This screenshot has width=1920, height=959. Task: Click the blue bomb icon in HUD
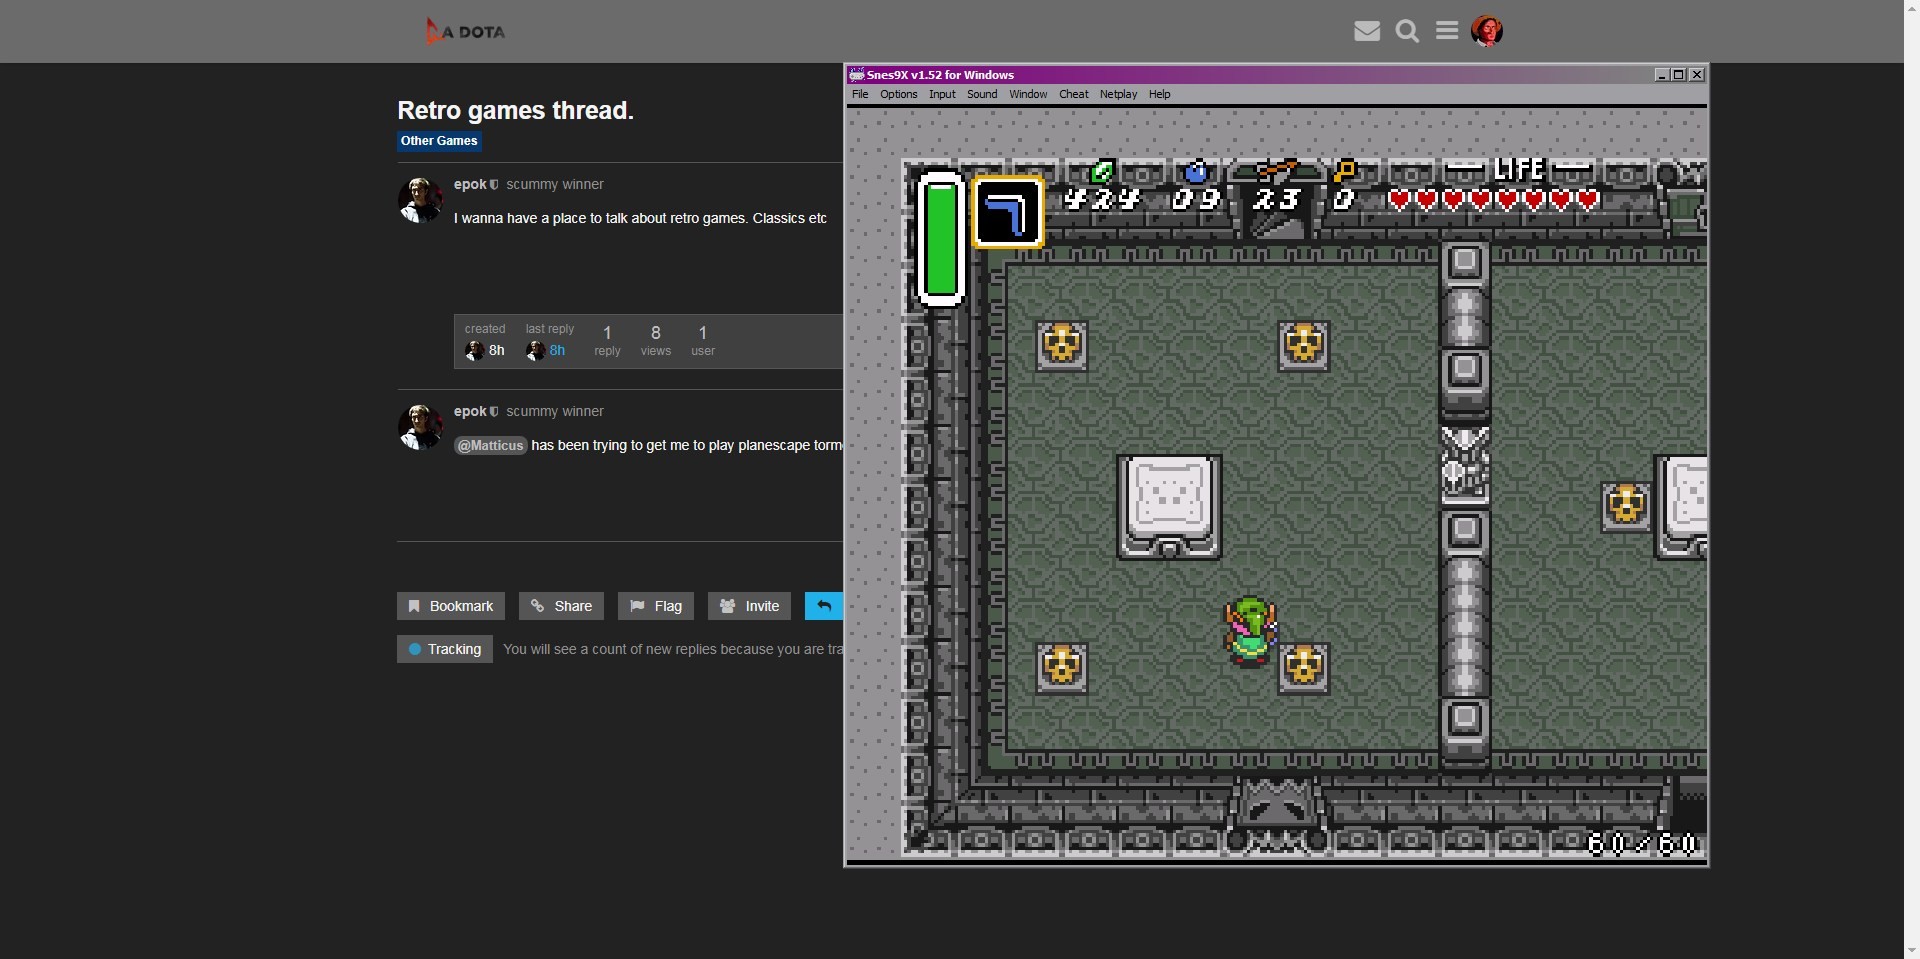pos(1197,171)
